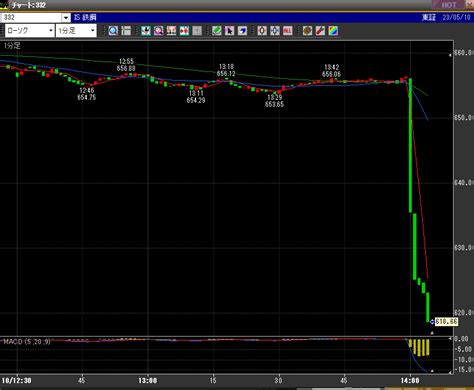The width and height of the screenshot is (474, 390).
Task: Click the 東証 exchange label
Action: 429,17
